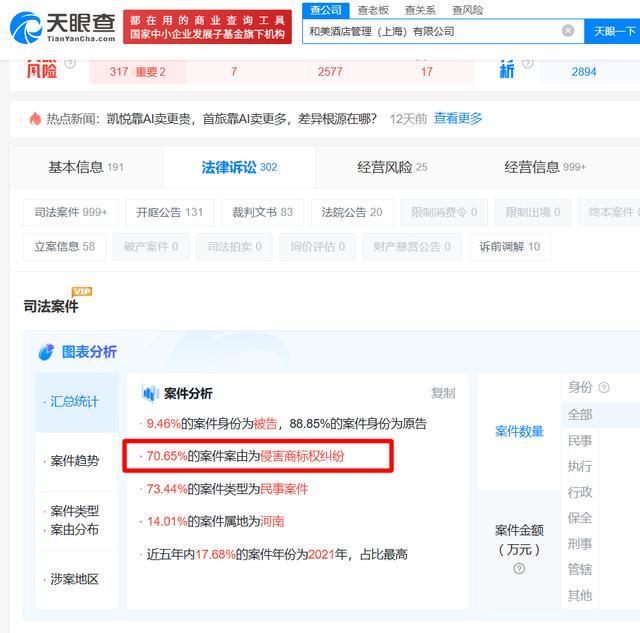Viewport: 640px width, 633px height.
Task: Select 案件类型 in the chart sidebar
Action: [x=75, y=511]
